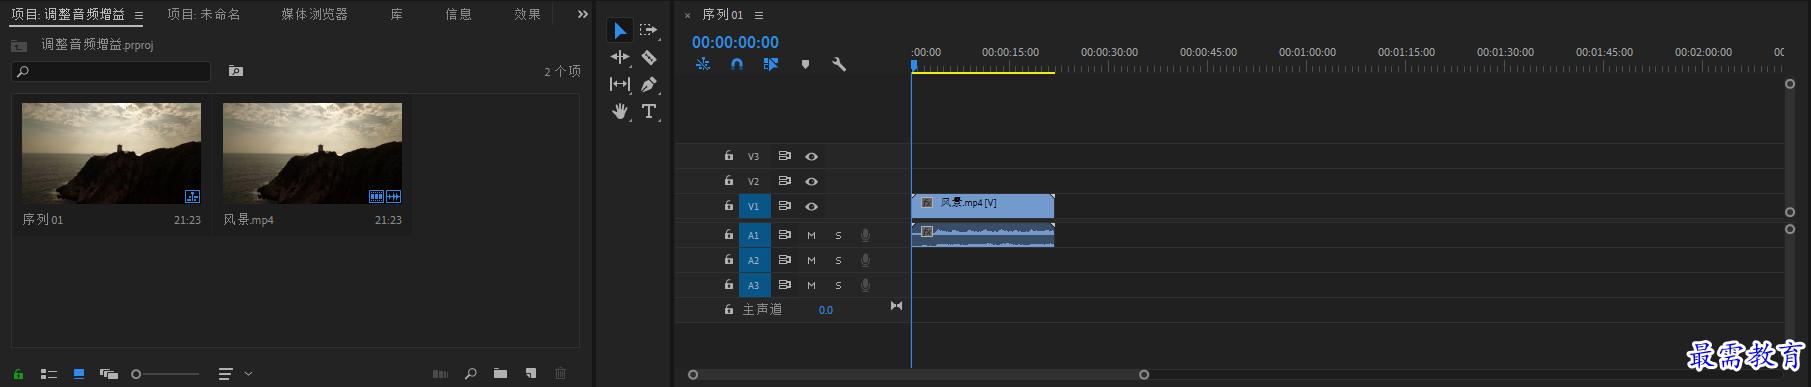This screenshot has width=1811, height=387.
Task: Target the V1 track header
Action: (x=754, y=206)
